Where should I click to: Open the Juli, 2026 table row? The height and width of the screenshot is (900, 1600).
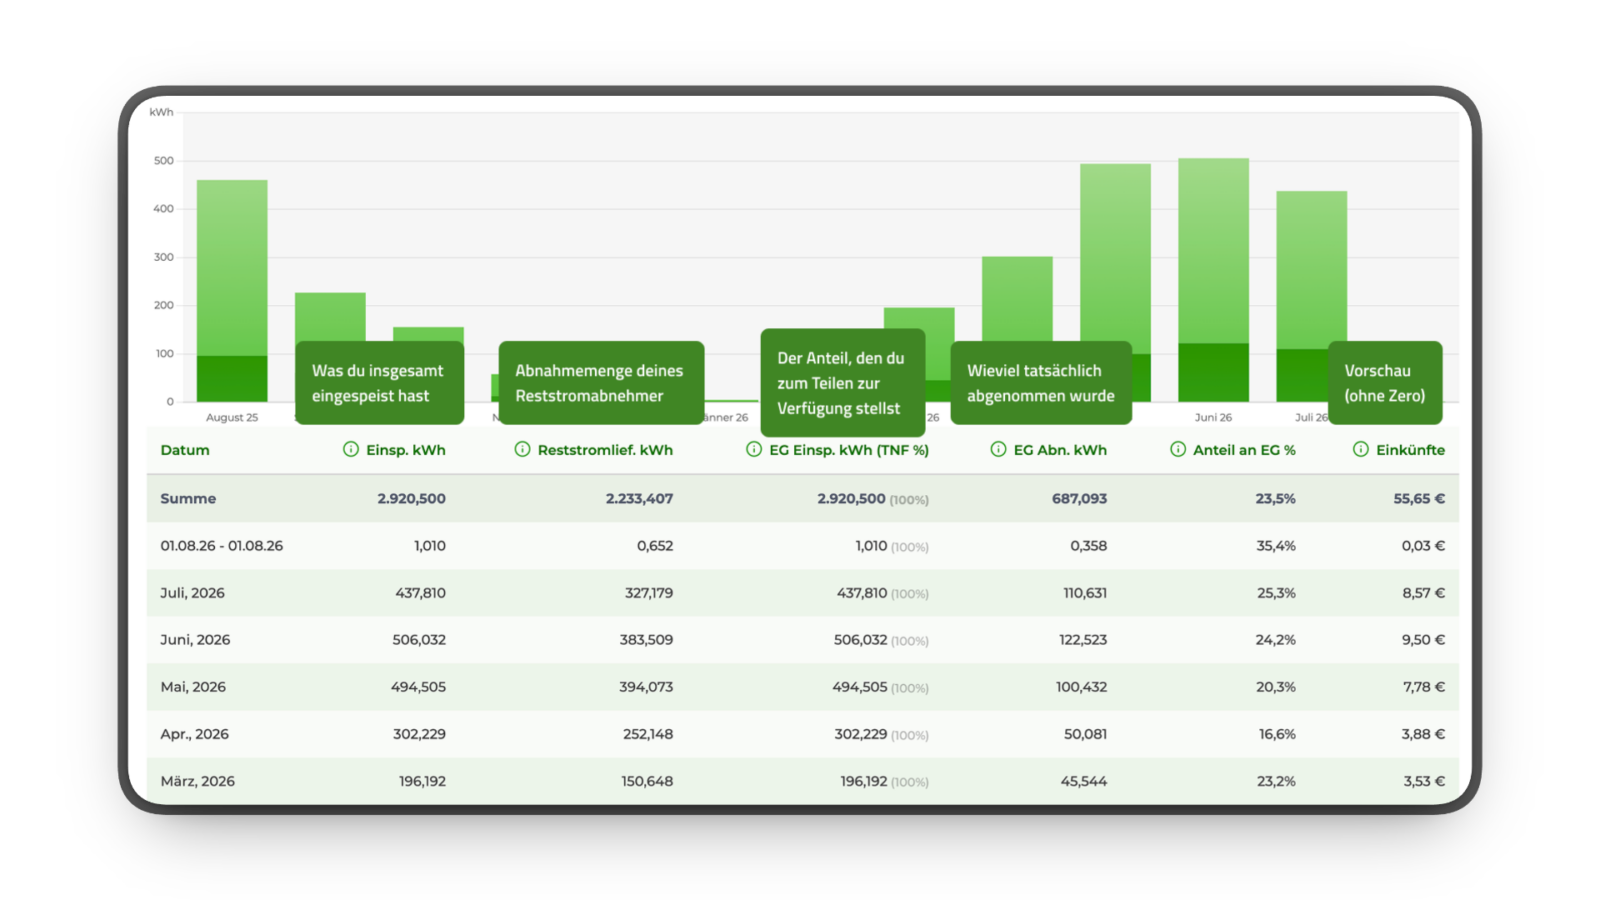pyautogui.click(x=803, y=593)
